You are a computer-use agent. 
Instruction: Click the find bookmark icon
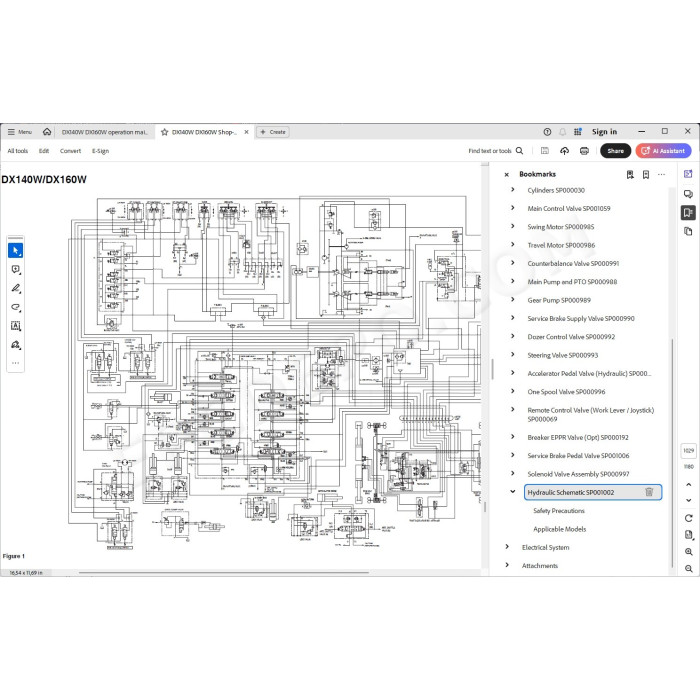[x=630, y=175]
